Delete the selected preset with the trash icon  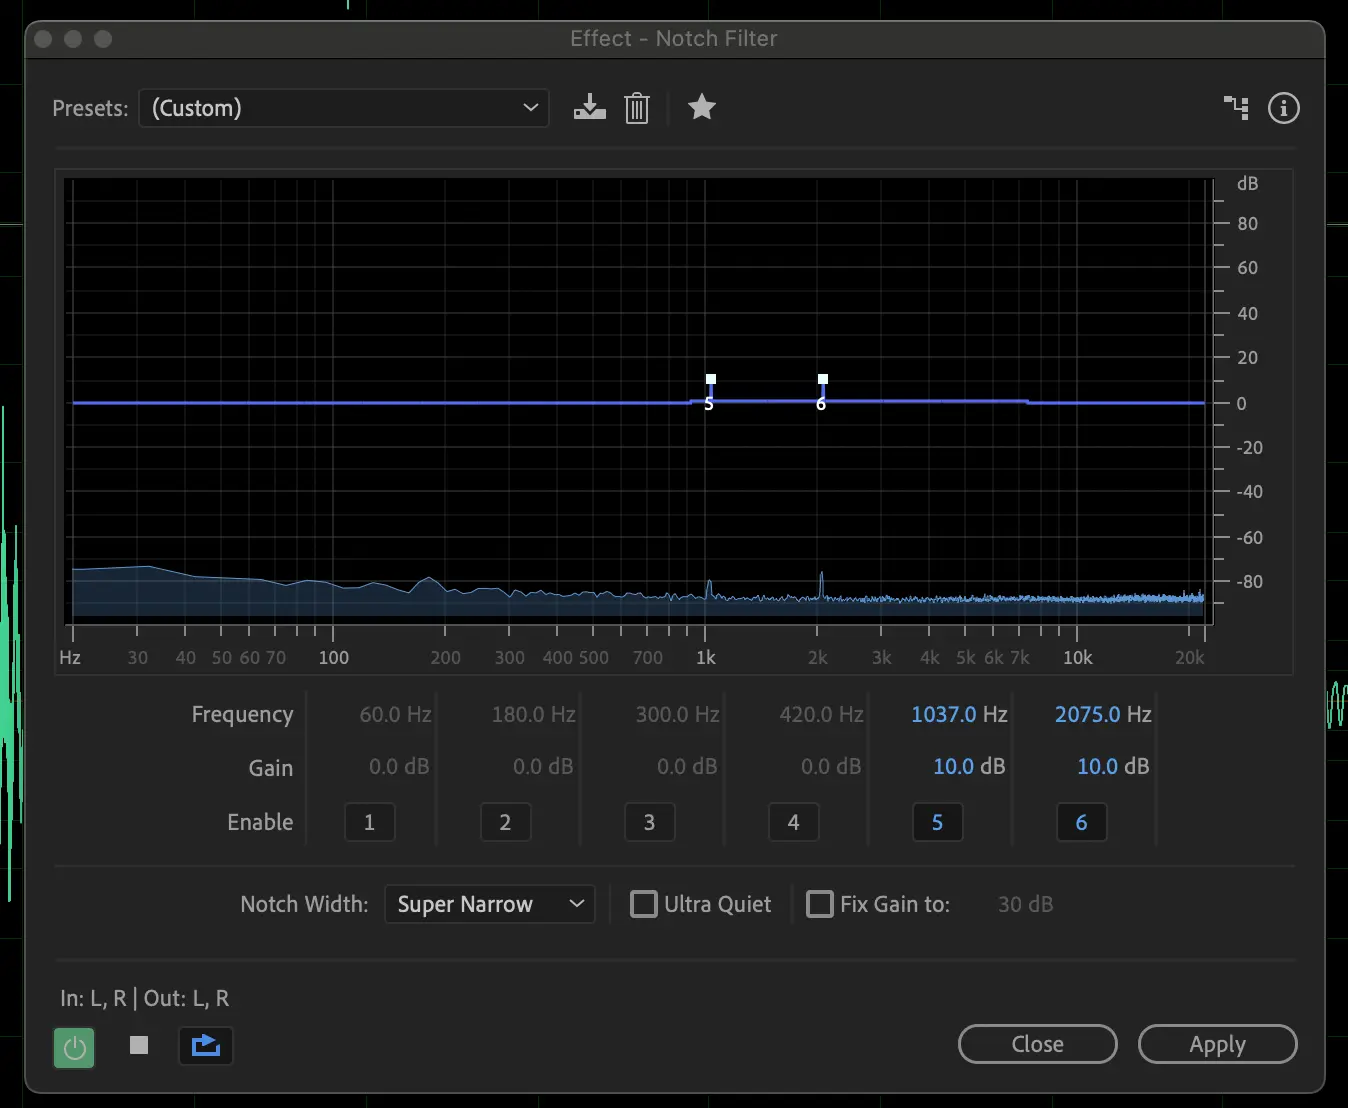click(x=637, y=108)
